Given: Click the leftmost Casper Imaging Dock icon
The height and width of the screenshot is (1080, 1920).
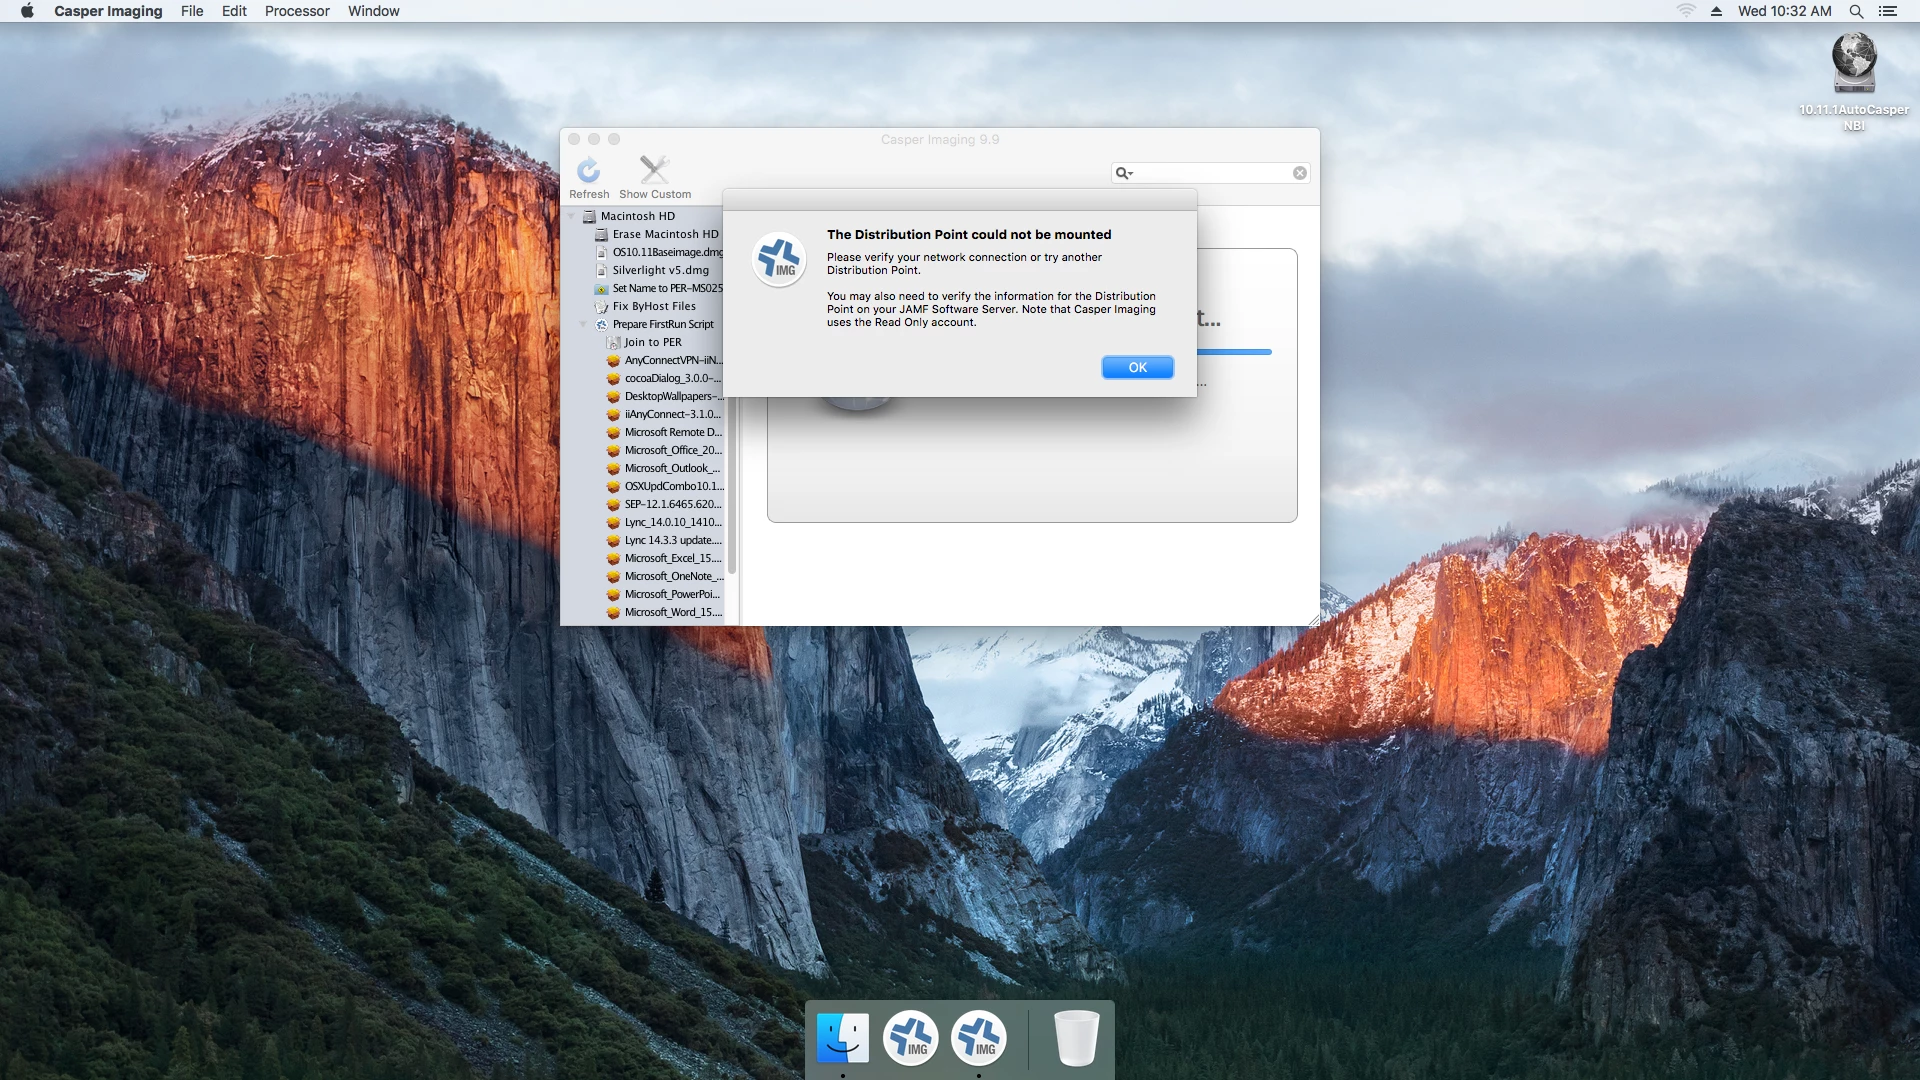Looking at the screenshot, I should pos(910,1038).
